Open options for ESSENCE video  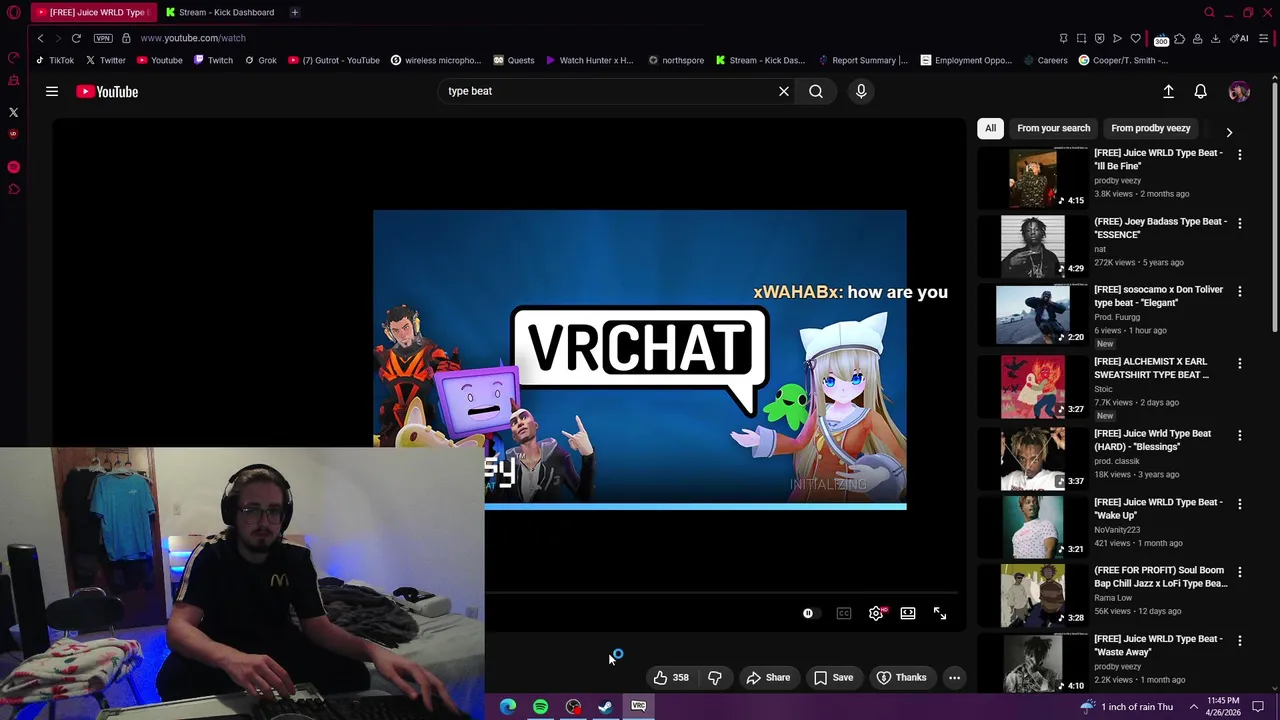pos(1240,223)
